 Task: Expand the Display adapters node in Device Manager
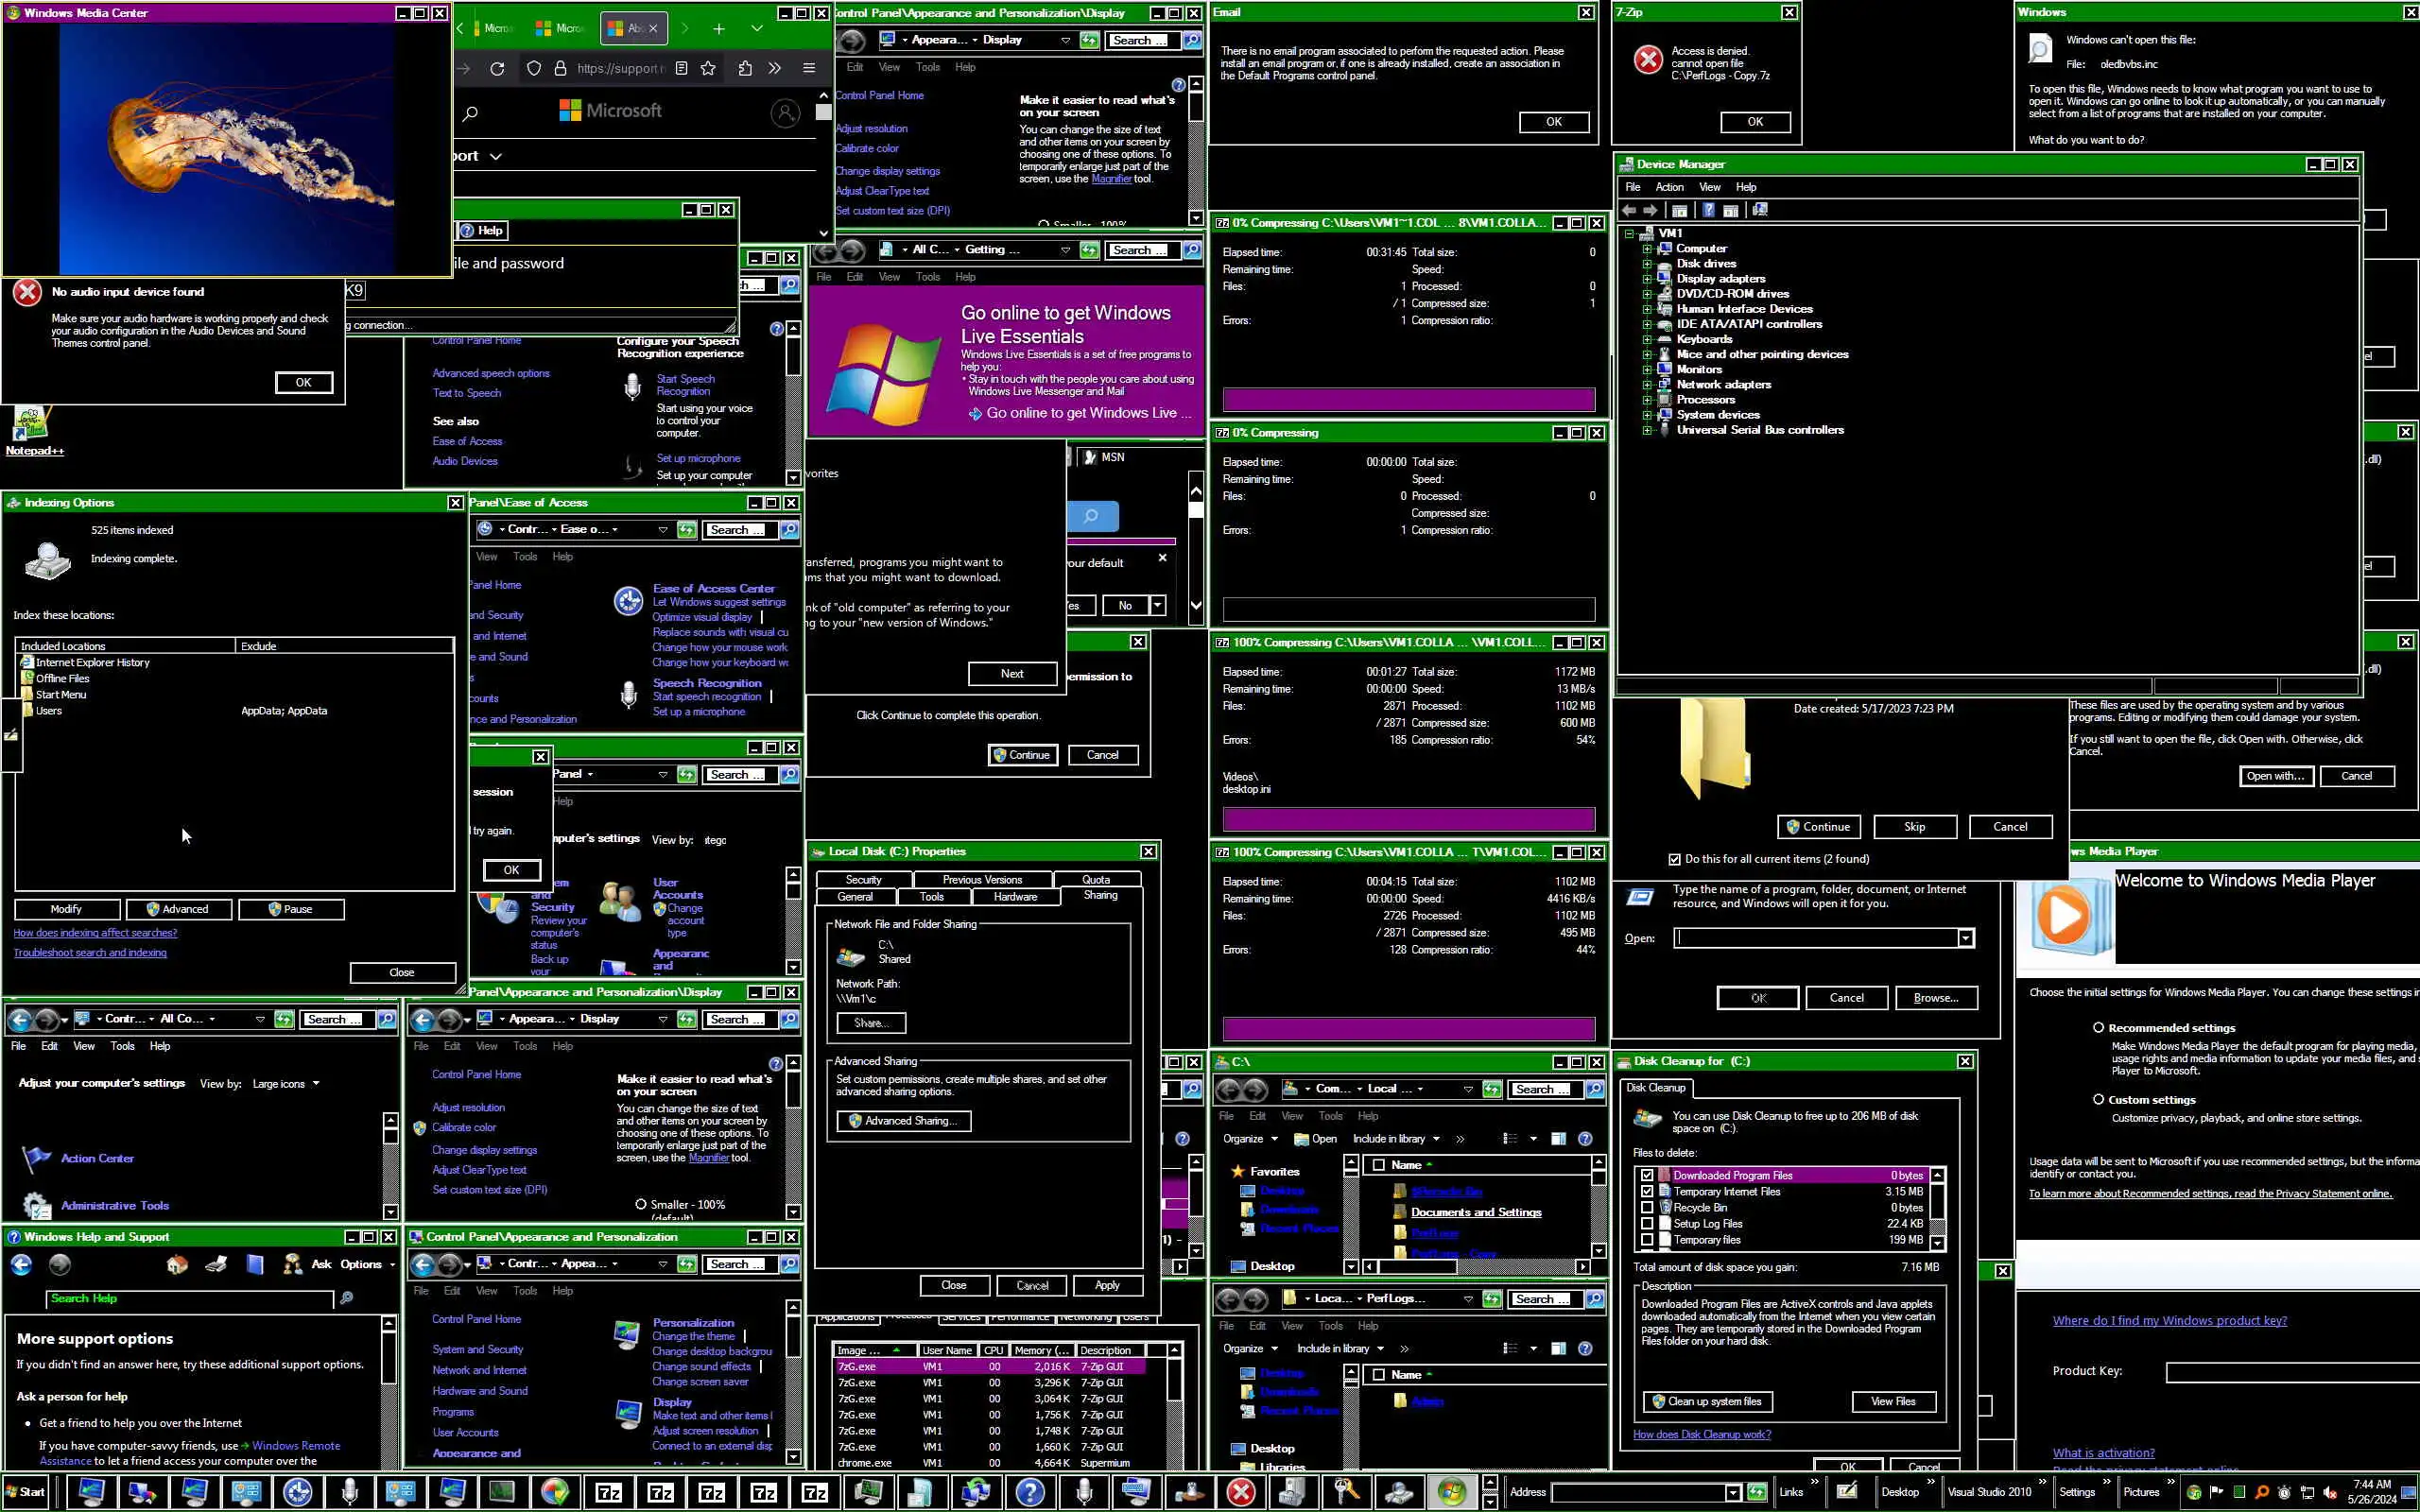pos(1647,279)
